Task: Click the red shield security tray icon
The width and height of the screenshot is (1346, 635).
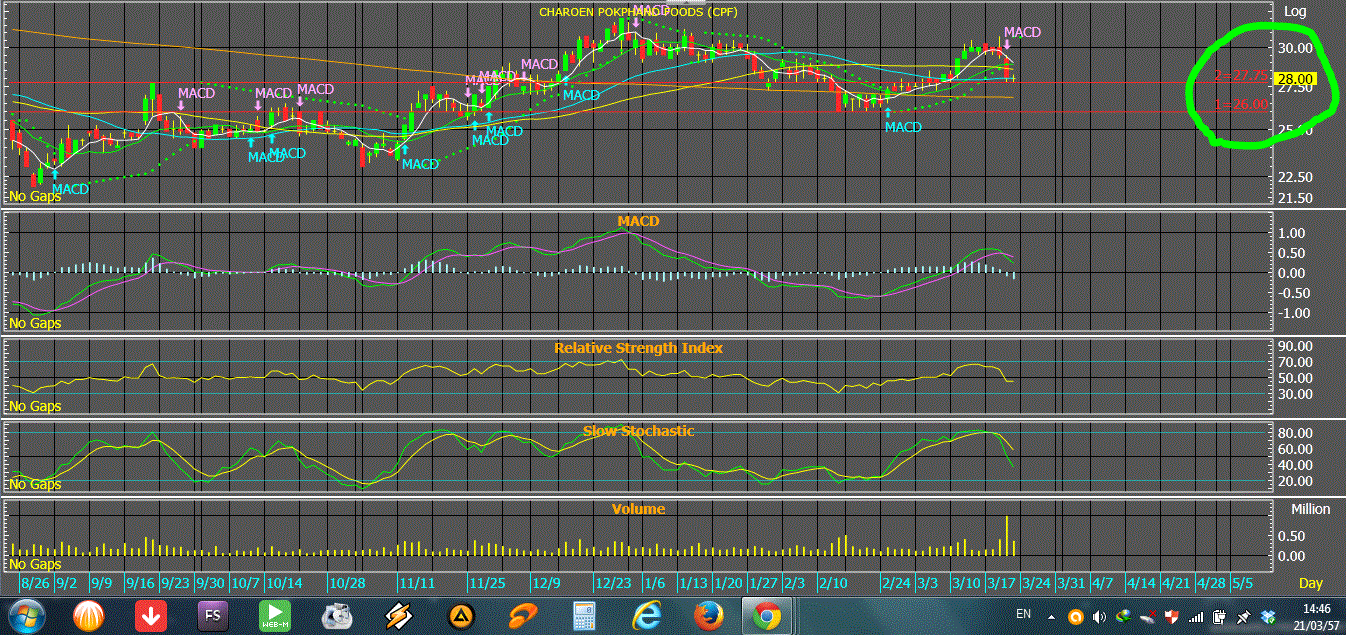Action: pos(1172,616)
